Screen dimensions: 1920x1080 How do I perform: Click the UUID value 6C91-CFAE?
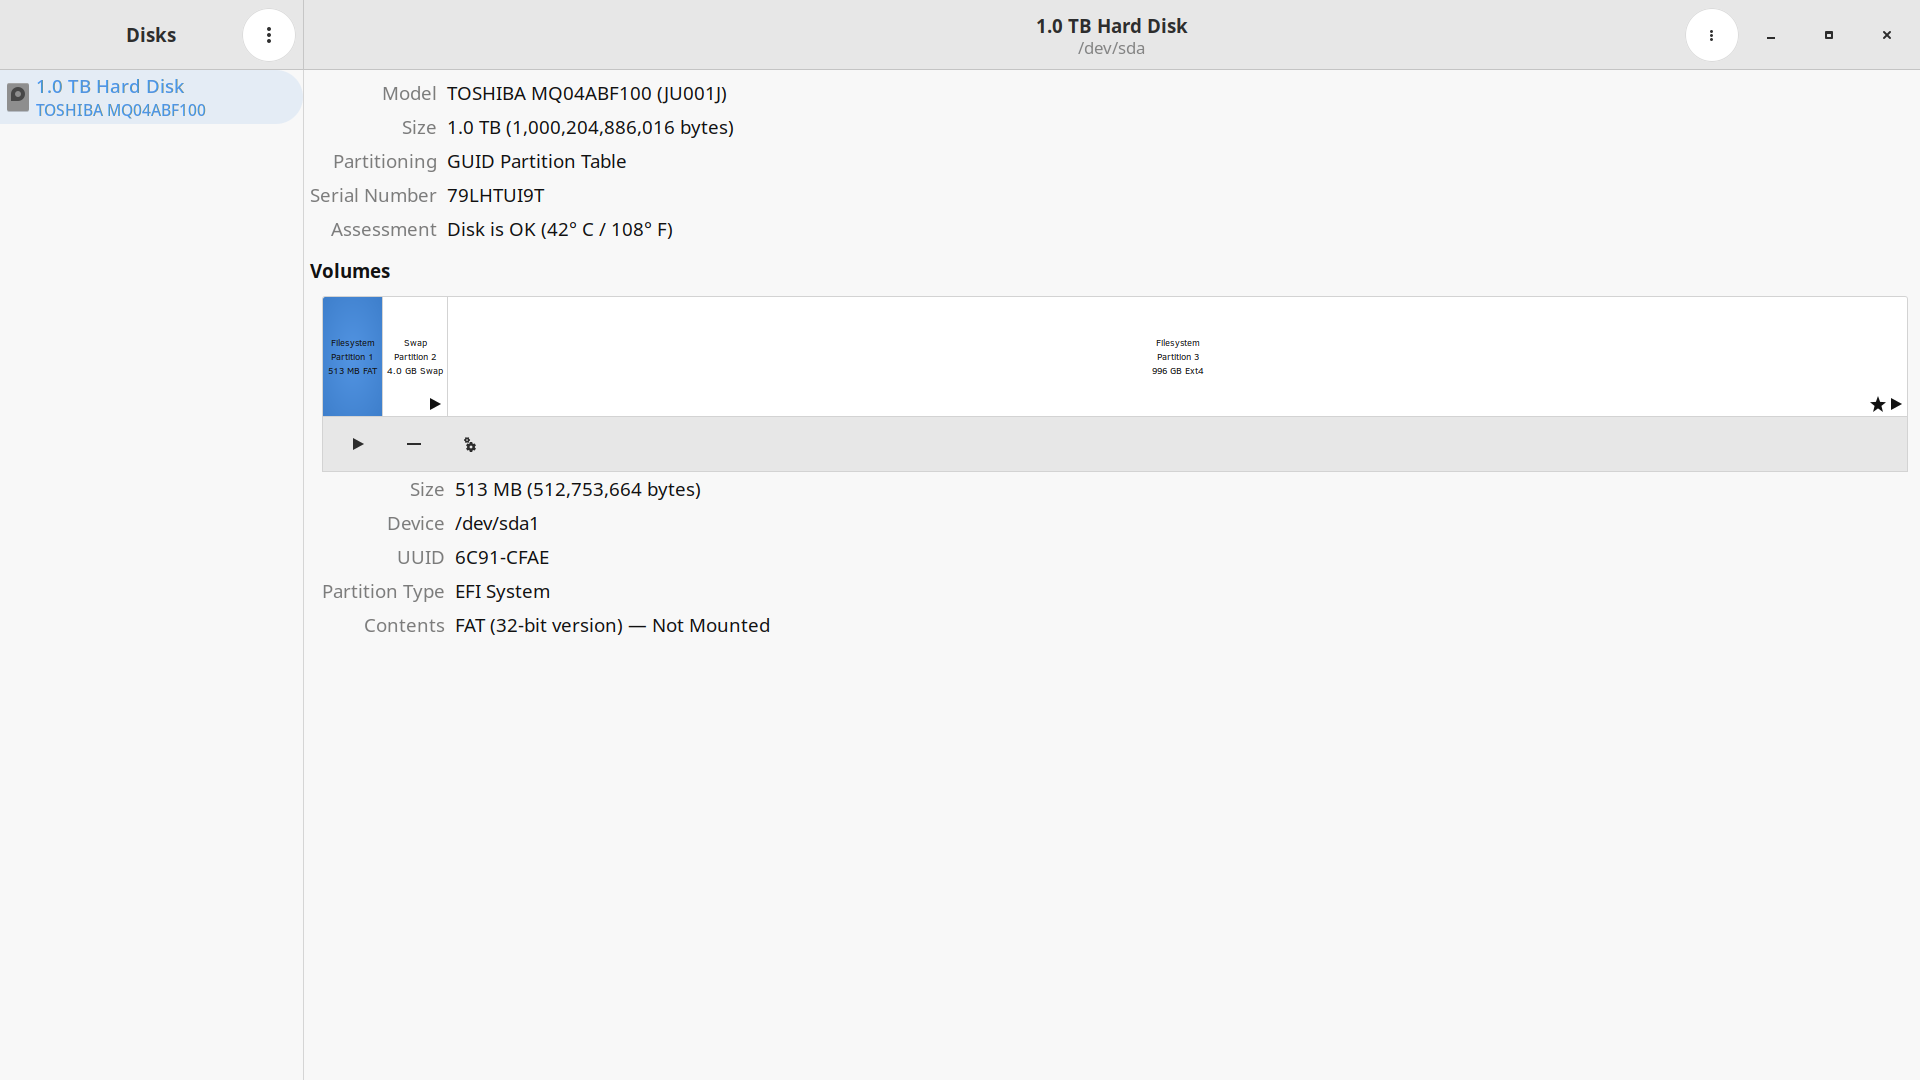pyautogui.click(x=501, y=557)
